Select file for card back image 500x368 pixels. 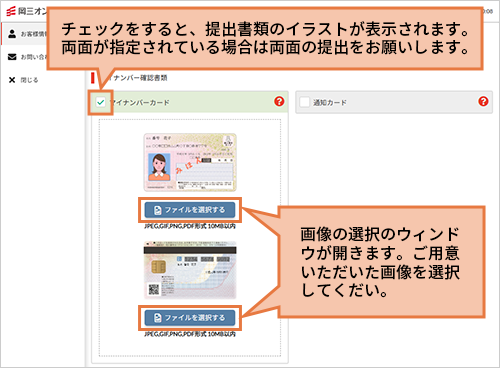(190, 318)
